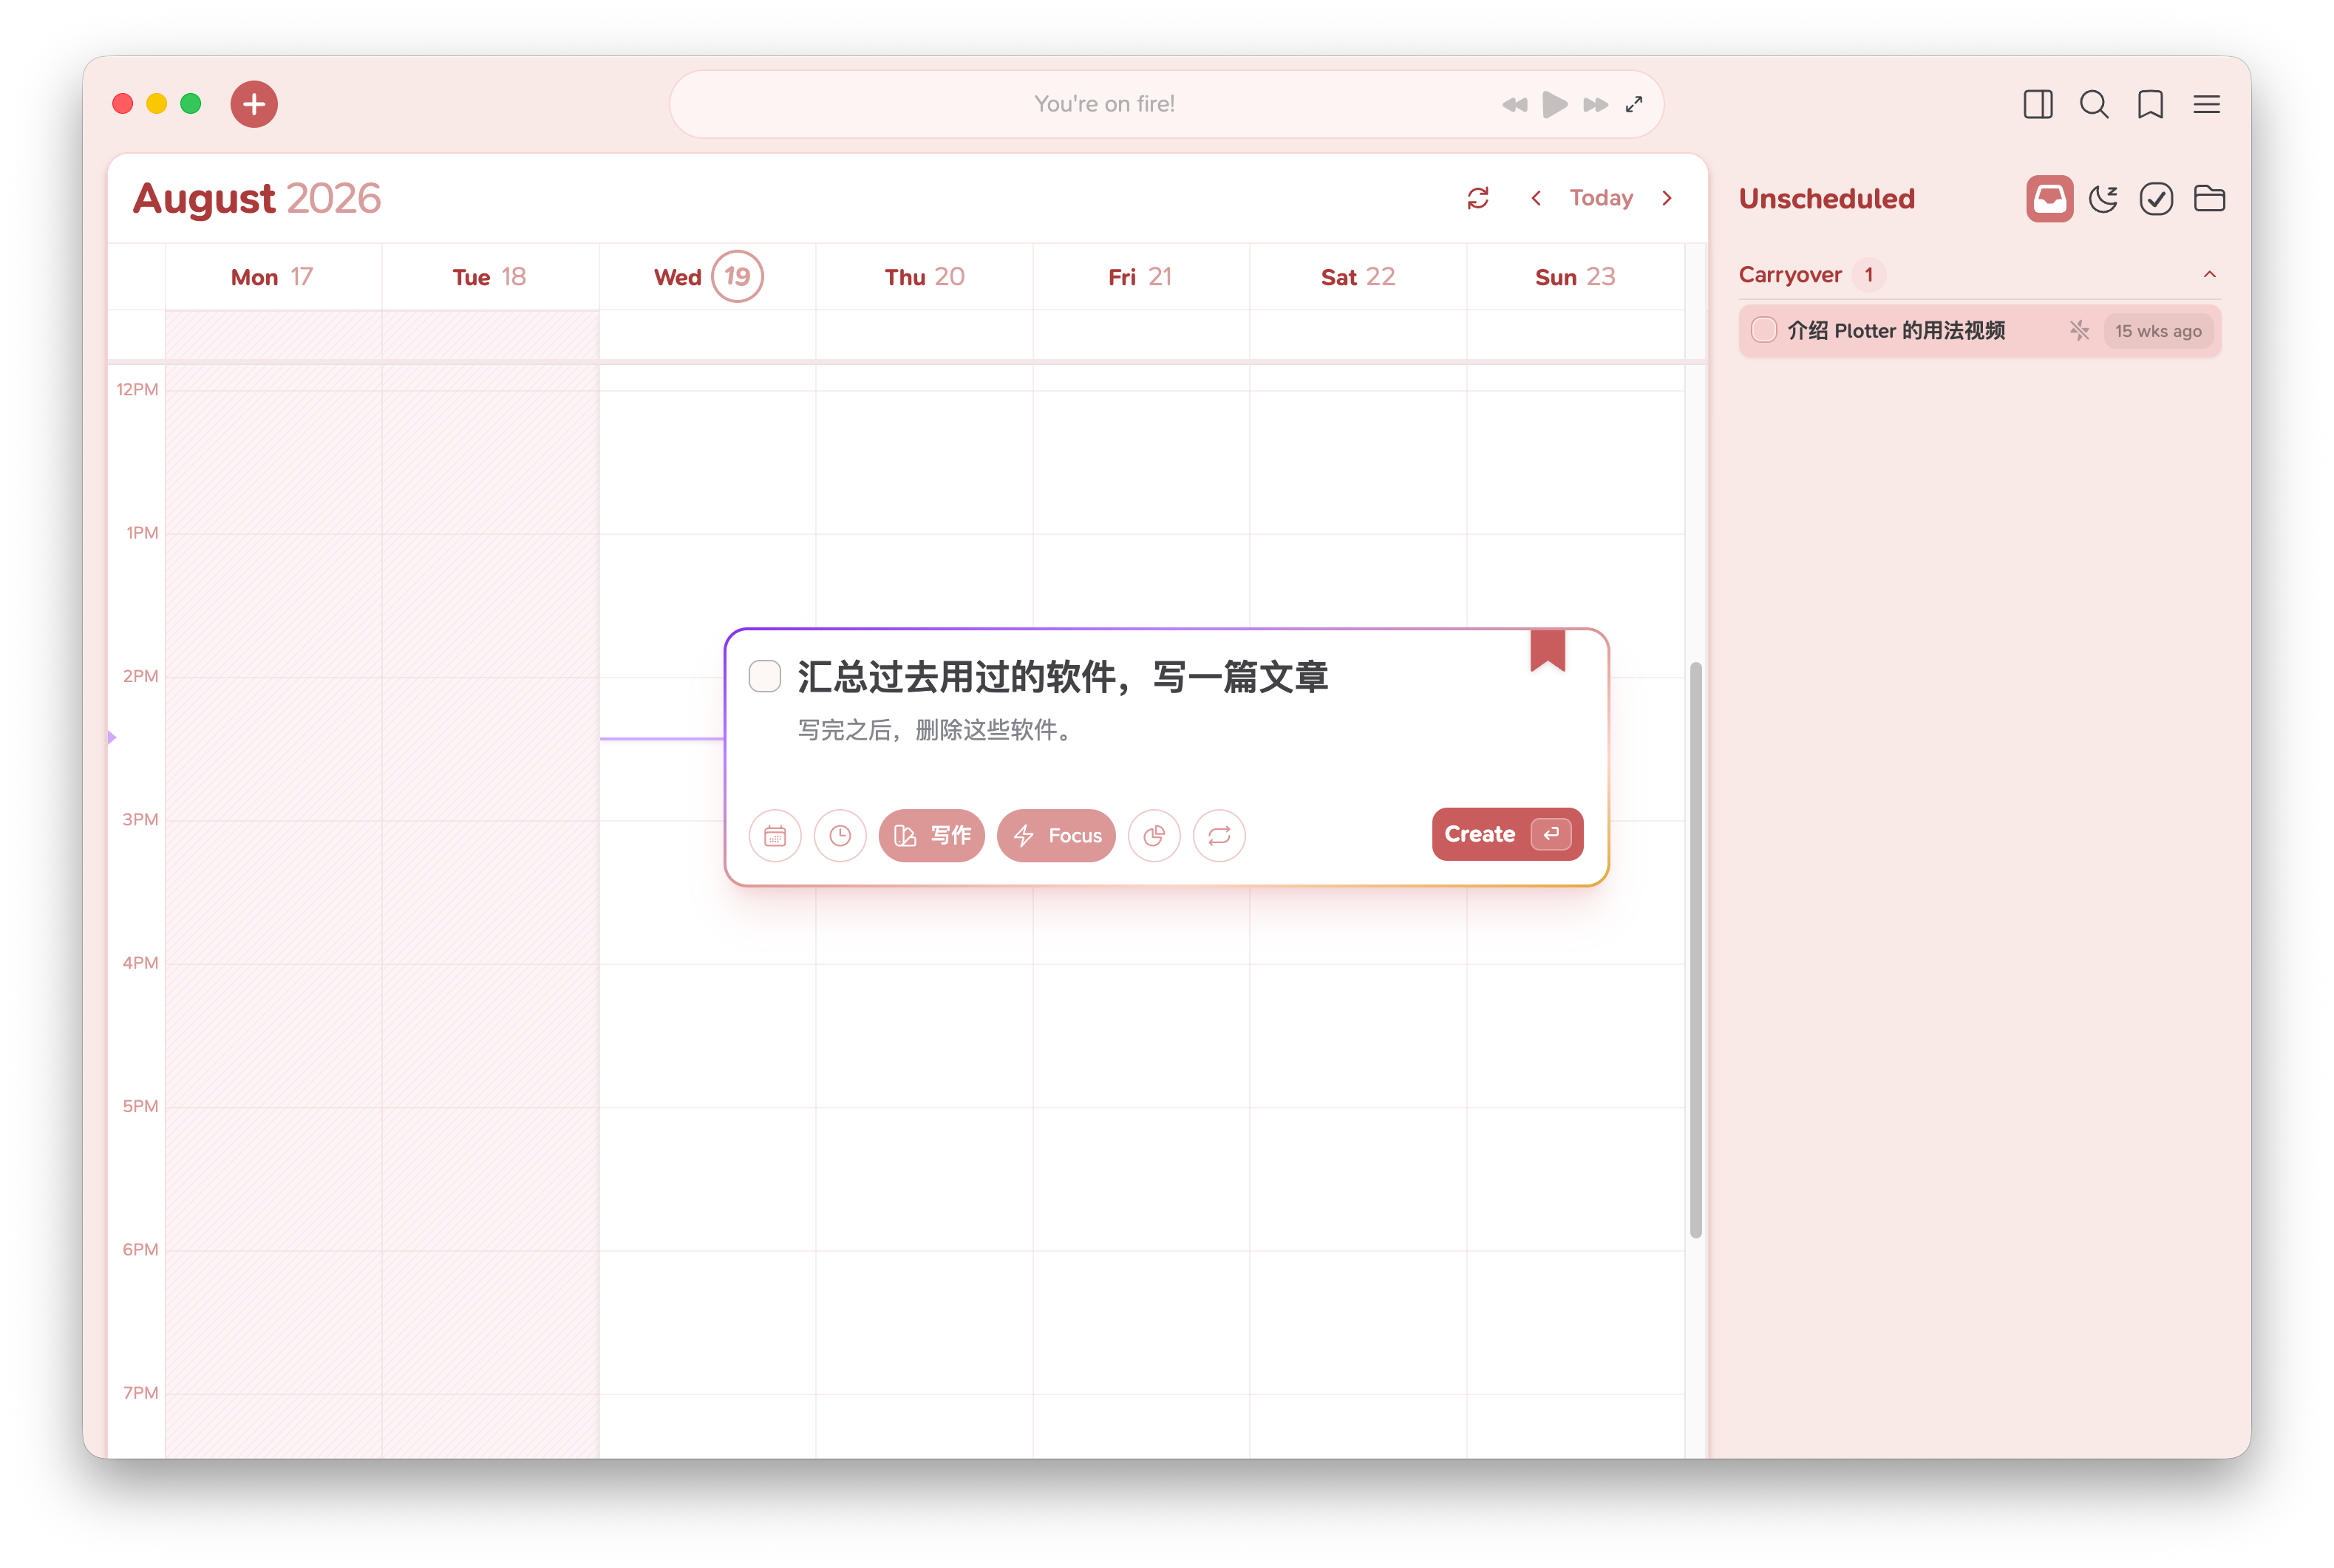
Task: Skip to next track in player bar
Action: [1595, 105]
